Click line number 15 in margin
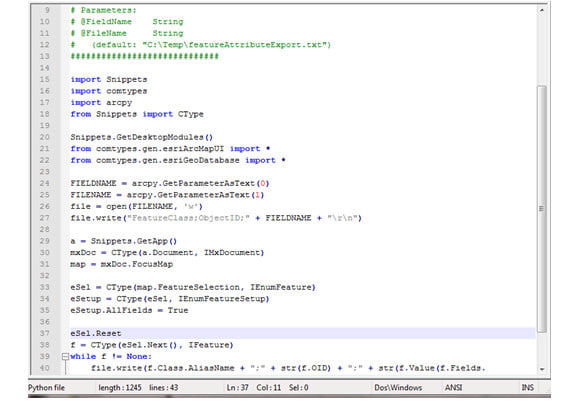 tap(45, 80)
